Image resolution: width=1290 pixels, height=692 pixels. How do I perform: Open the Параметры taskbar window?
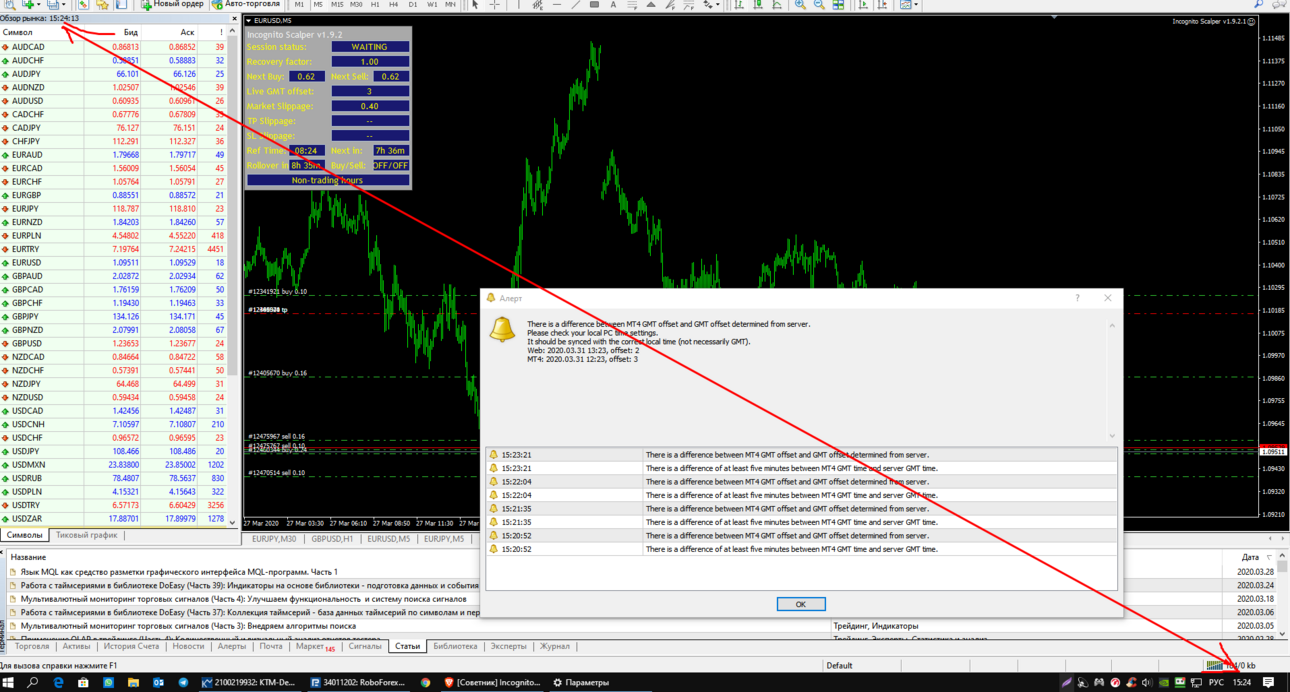tap(581, 683)
